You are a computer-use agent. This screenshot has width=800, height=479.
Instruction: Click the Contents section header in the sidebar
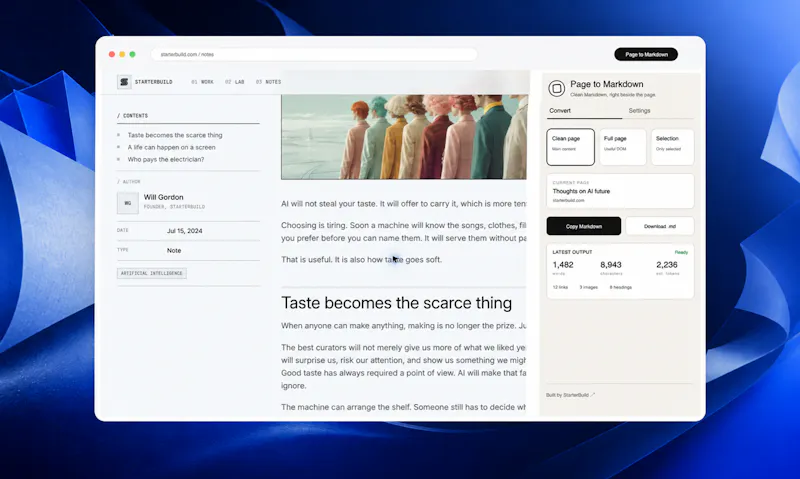pos(133,116)
